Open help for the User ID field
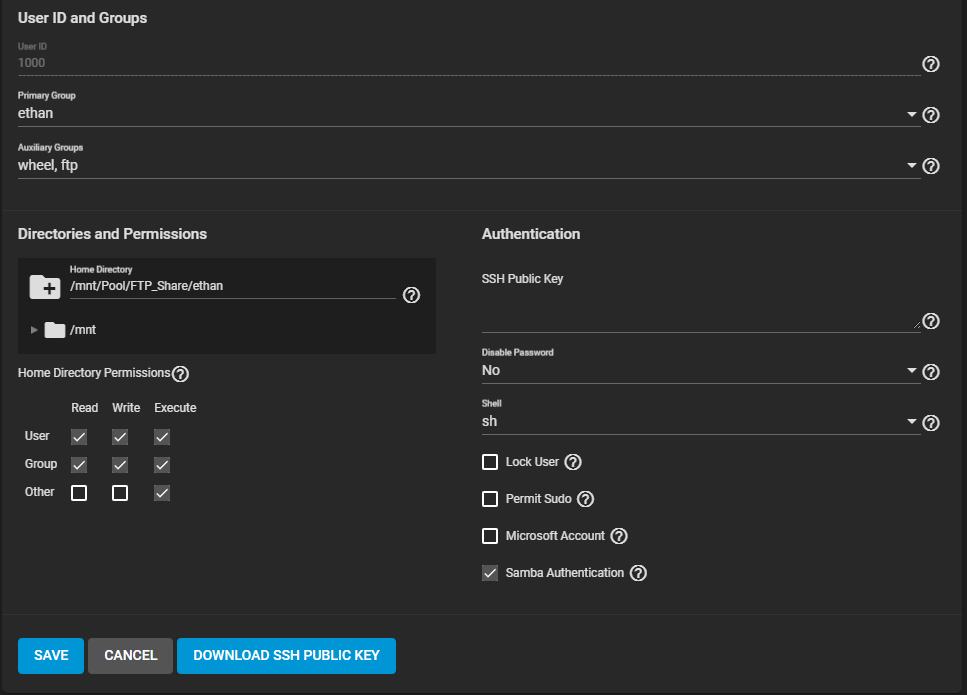This screenshot has width=967, height=695. tap(931, 64)
